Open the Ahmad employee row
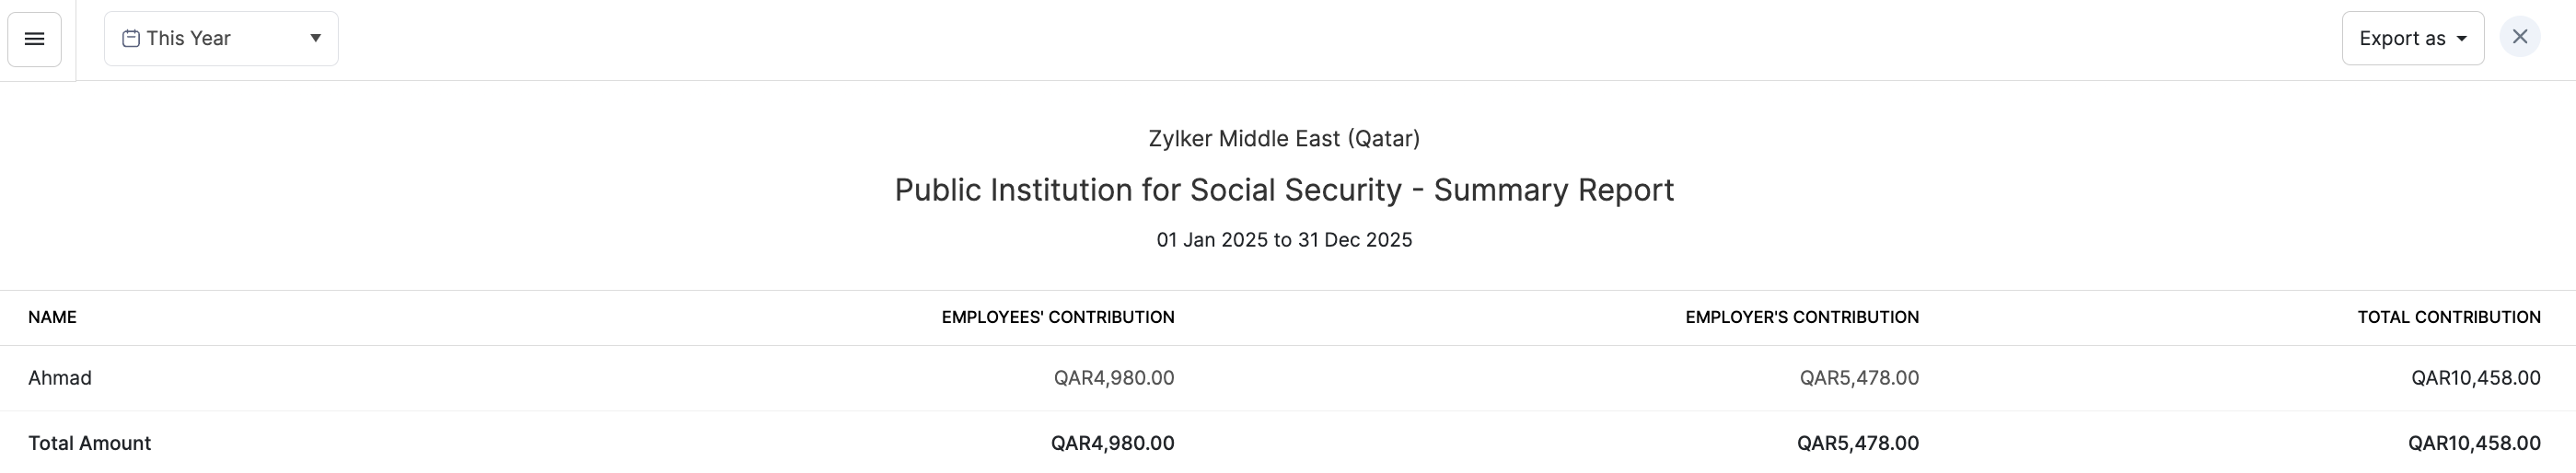This screenshot has width=2576, height=473. click(x=60, y=378)
